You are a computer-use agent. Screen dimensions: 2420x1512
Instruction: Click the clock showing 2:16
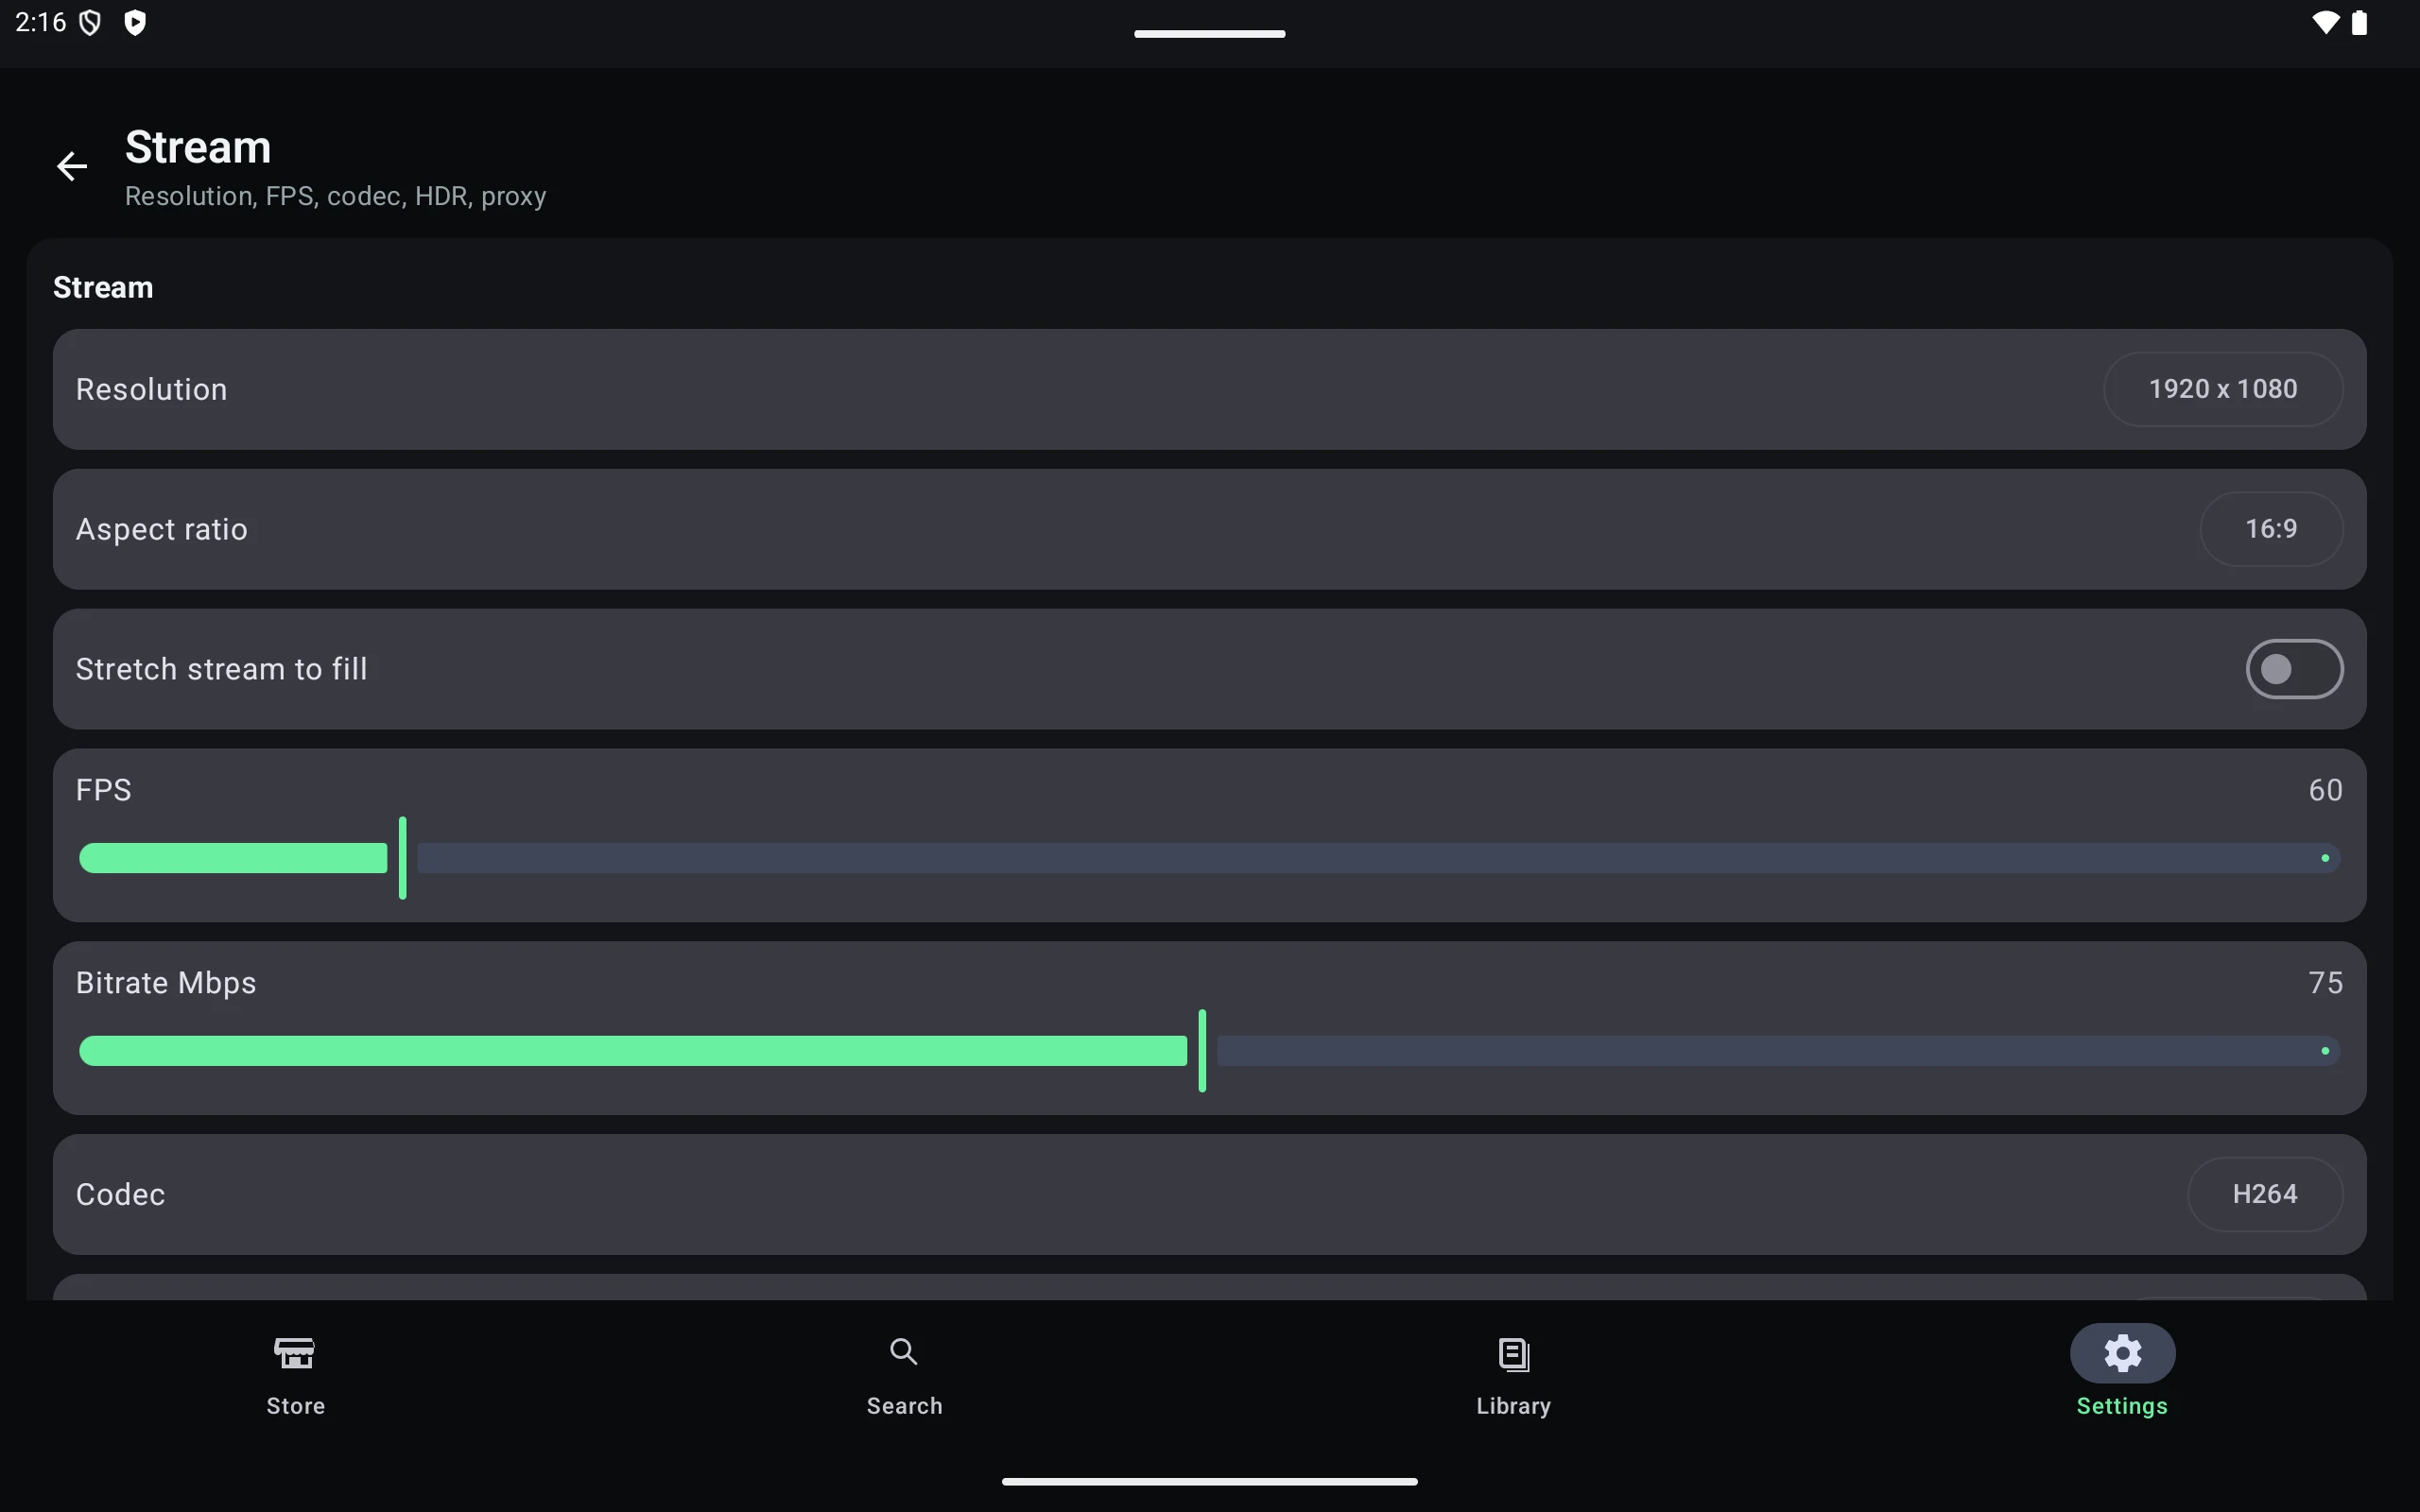coord(40,22)
